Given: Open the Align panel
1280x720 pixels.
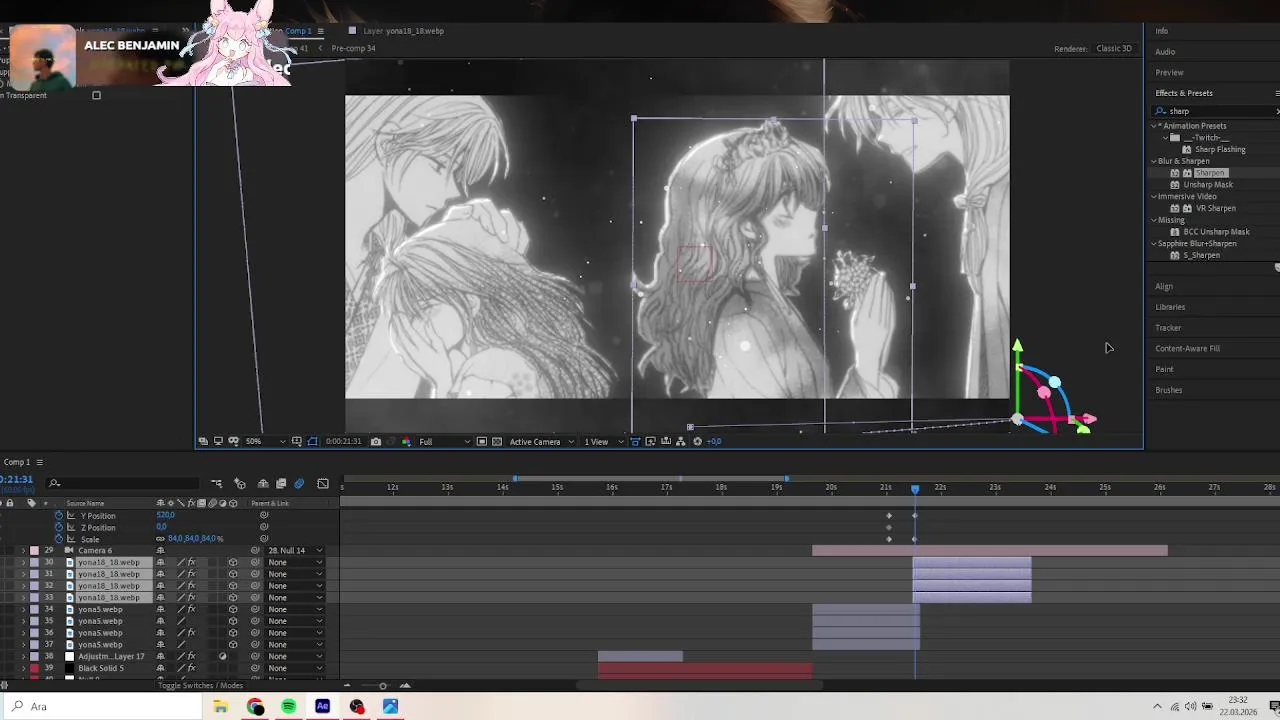Looking at the screenshot, I should (x=1164, y=287).
